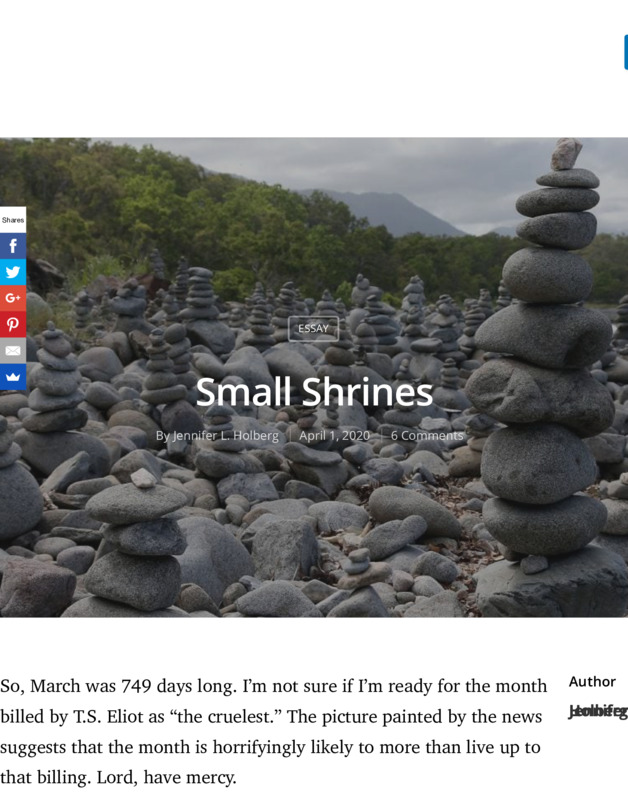Click the Shares counter label
Image resolution: width=628 pixels, height=800 pixels.
13,220
